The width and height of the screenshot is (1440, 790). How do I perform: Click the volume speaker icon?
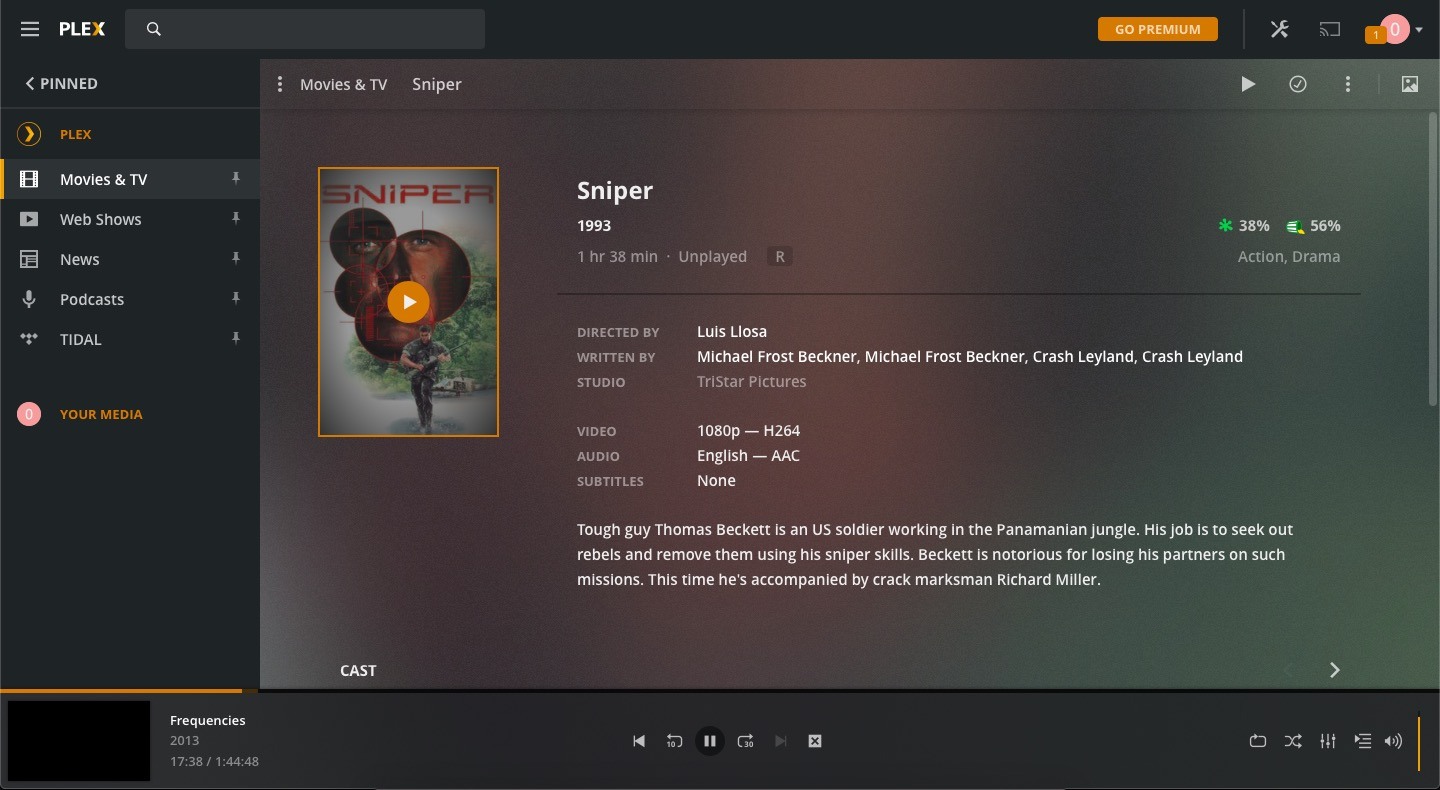(1394, 741)
